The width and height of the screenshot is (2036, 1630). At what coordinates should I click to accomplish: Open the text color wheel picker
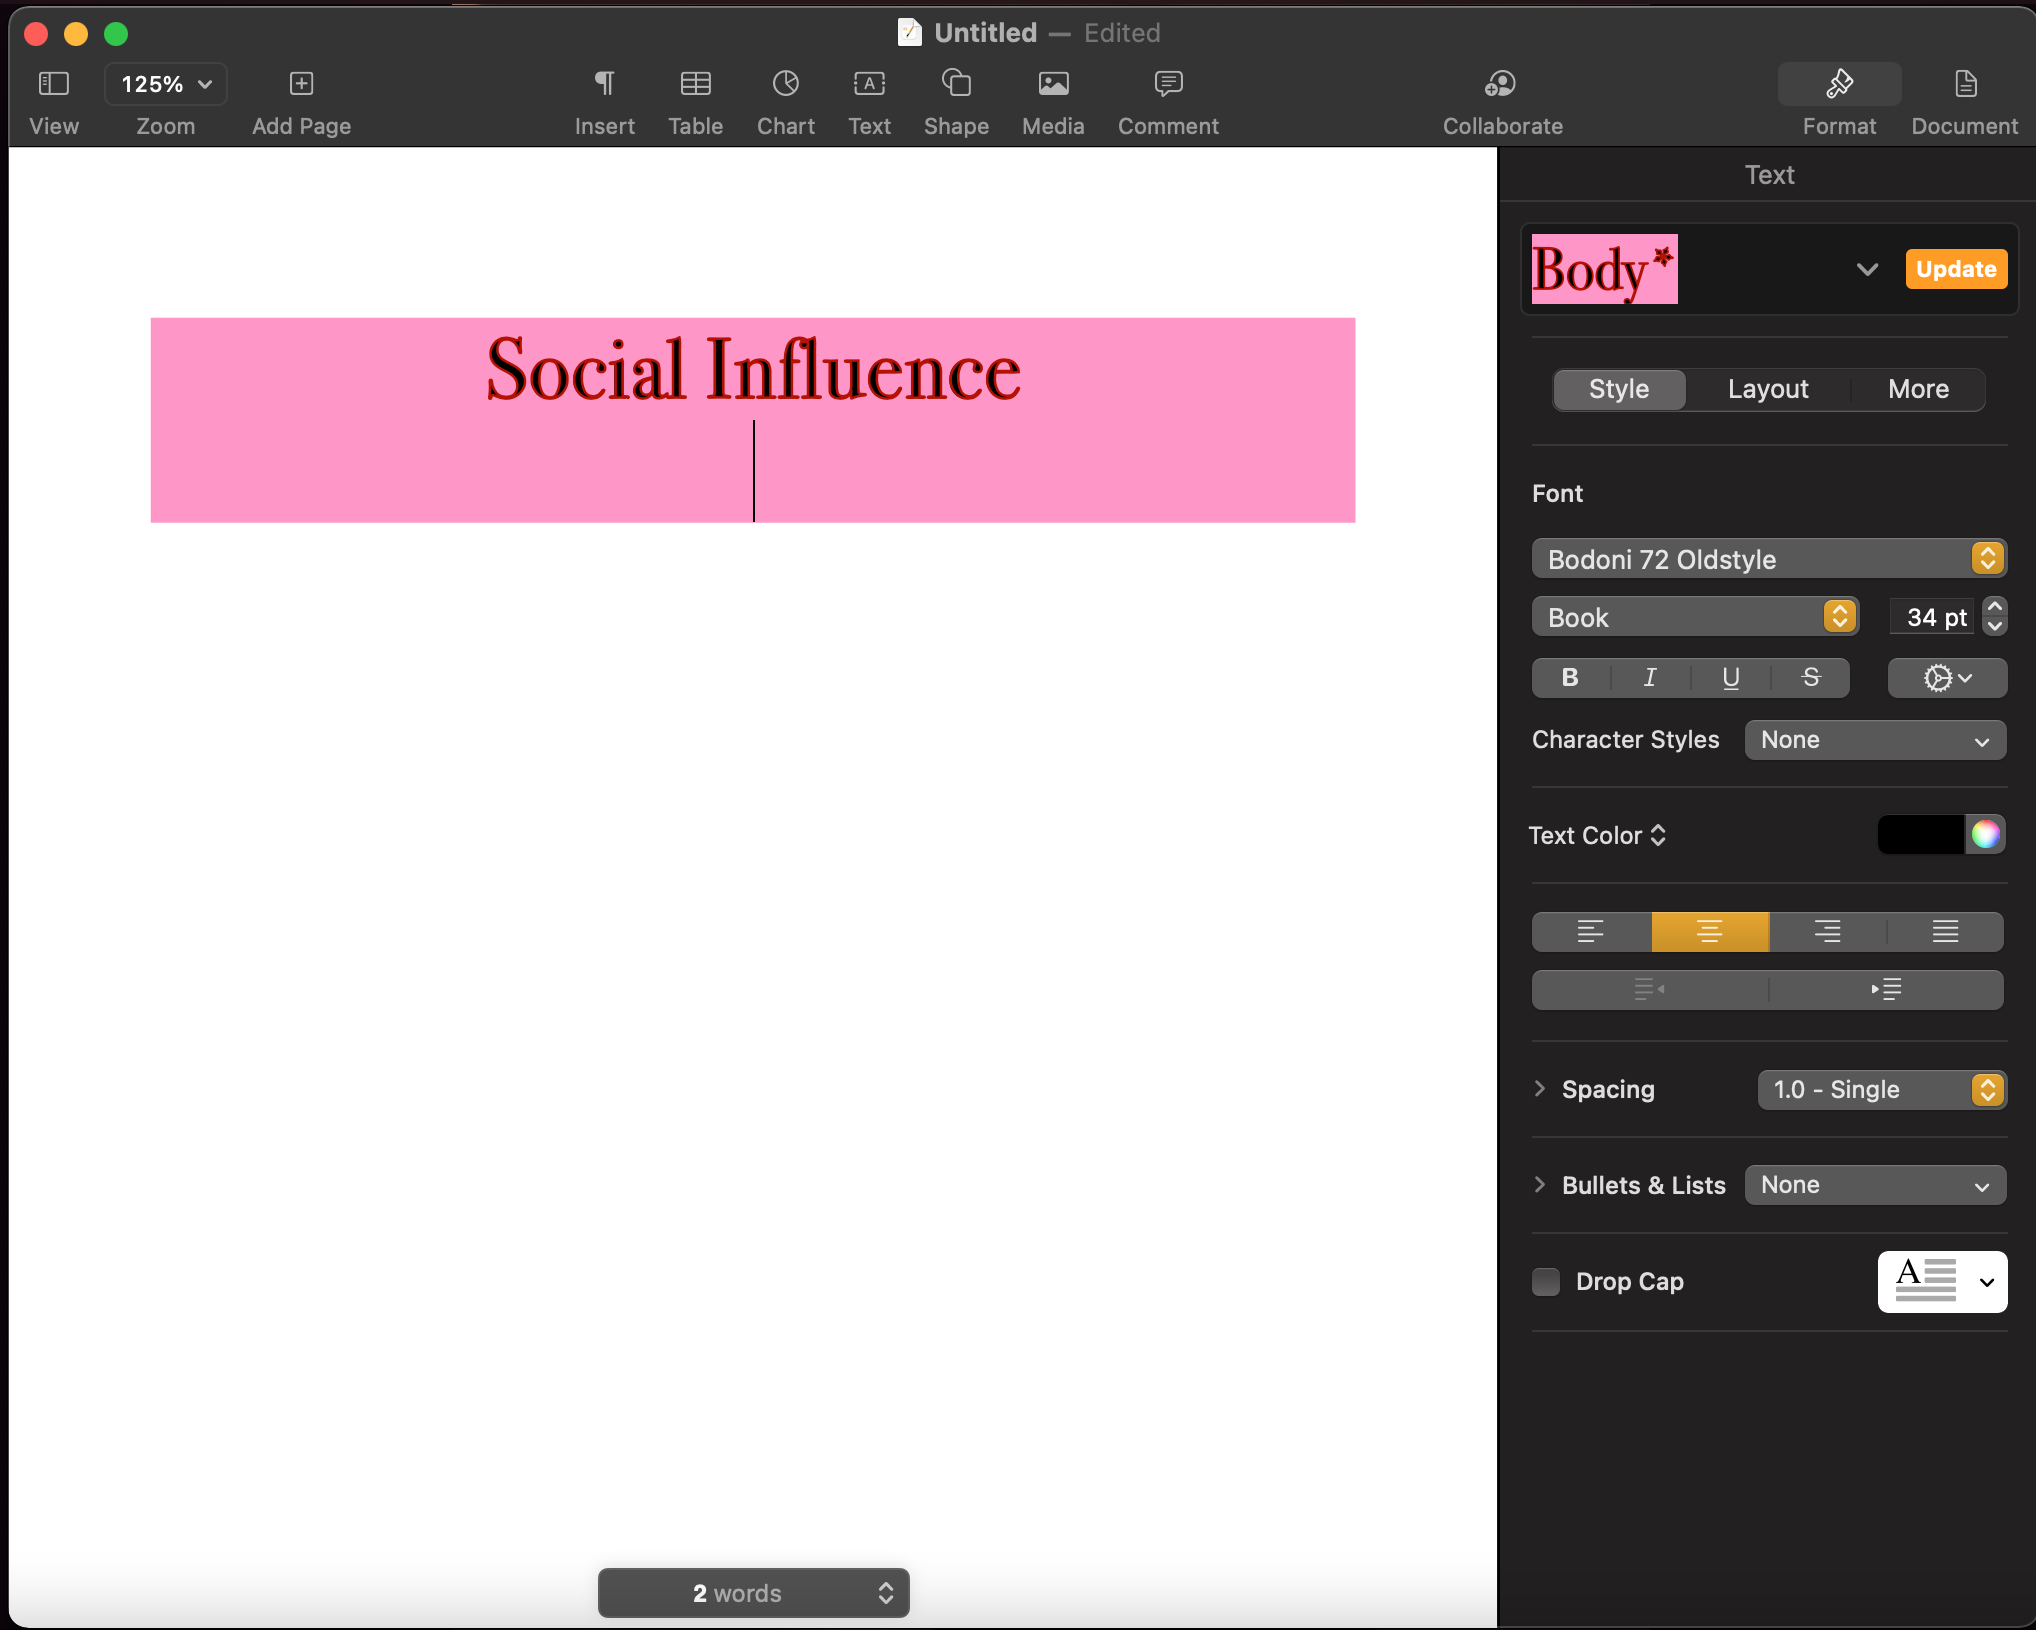(x=1985, y=834)
